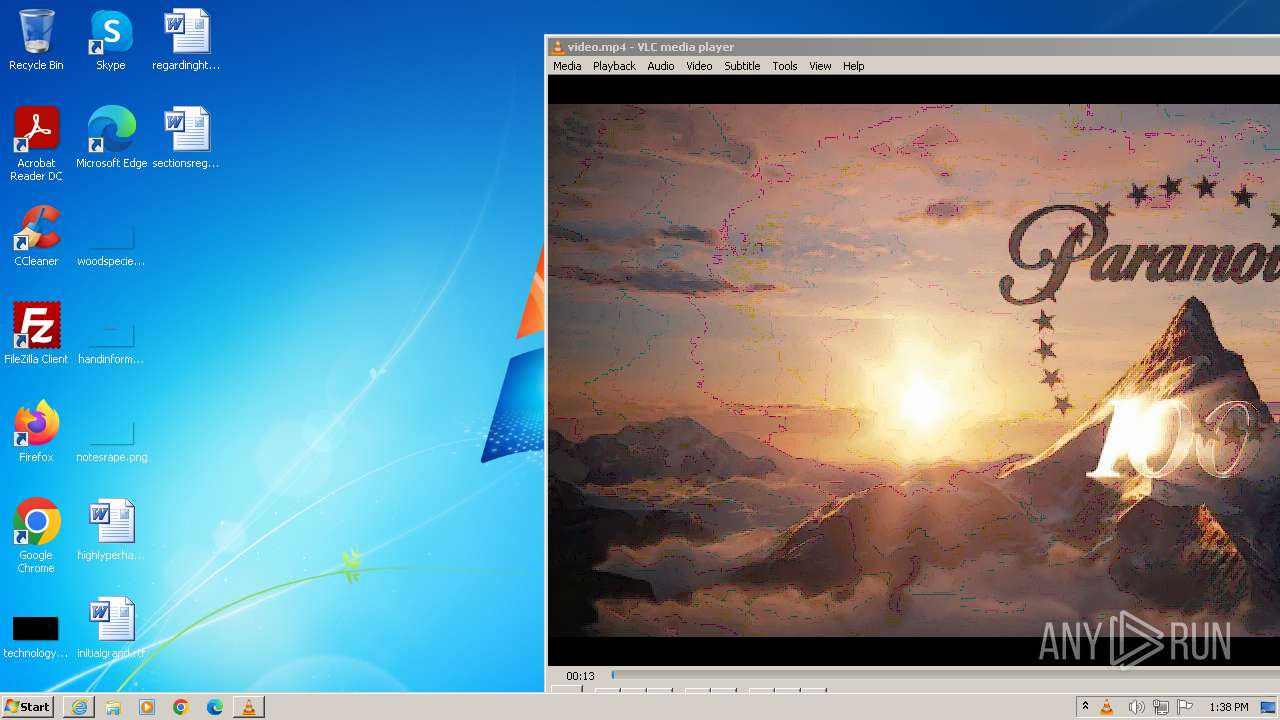Screen dimensions: 1280x720
Task: Open the volume speaker tray icon
Action: point(1136,707)
